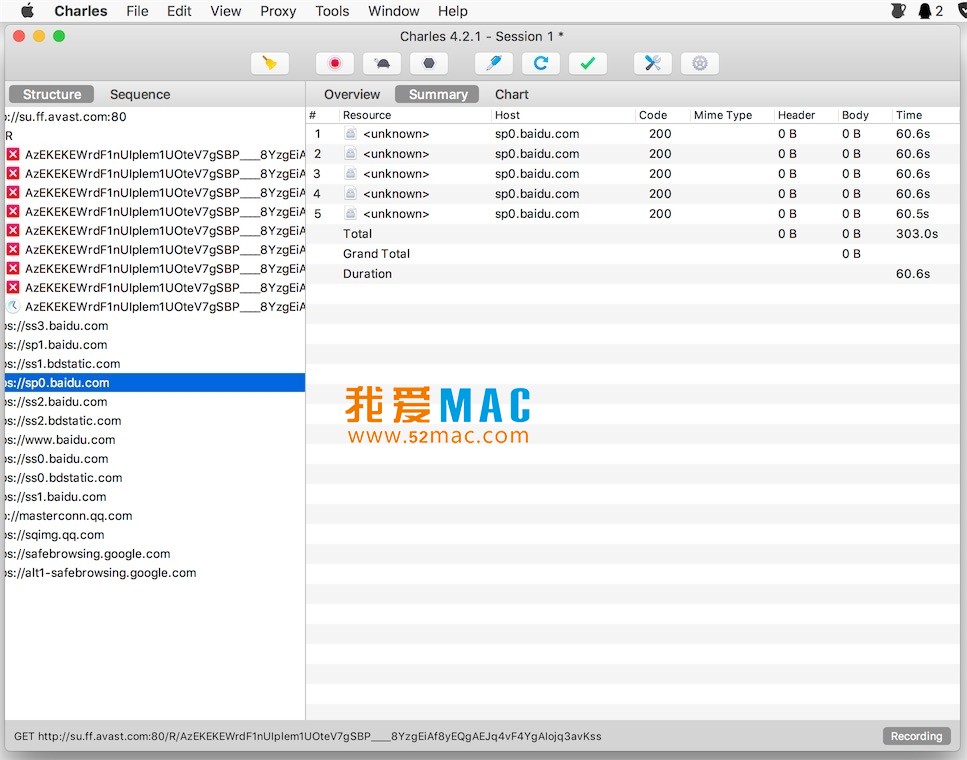Select su.ff.avast.com:80 host in tree
Screen dimensions: 967x760
66,117
